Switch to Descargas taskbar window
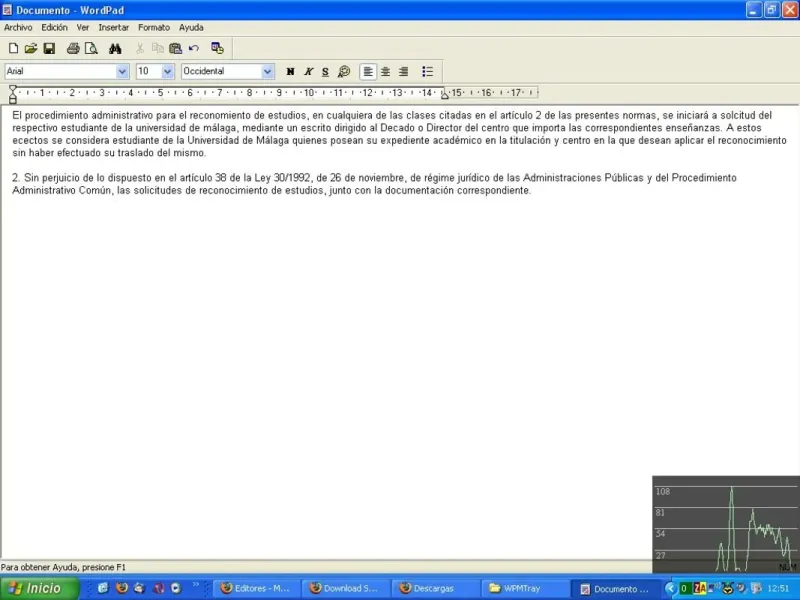Screen dimensions: 800x600 [x=435, y=588]
